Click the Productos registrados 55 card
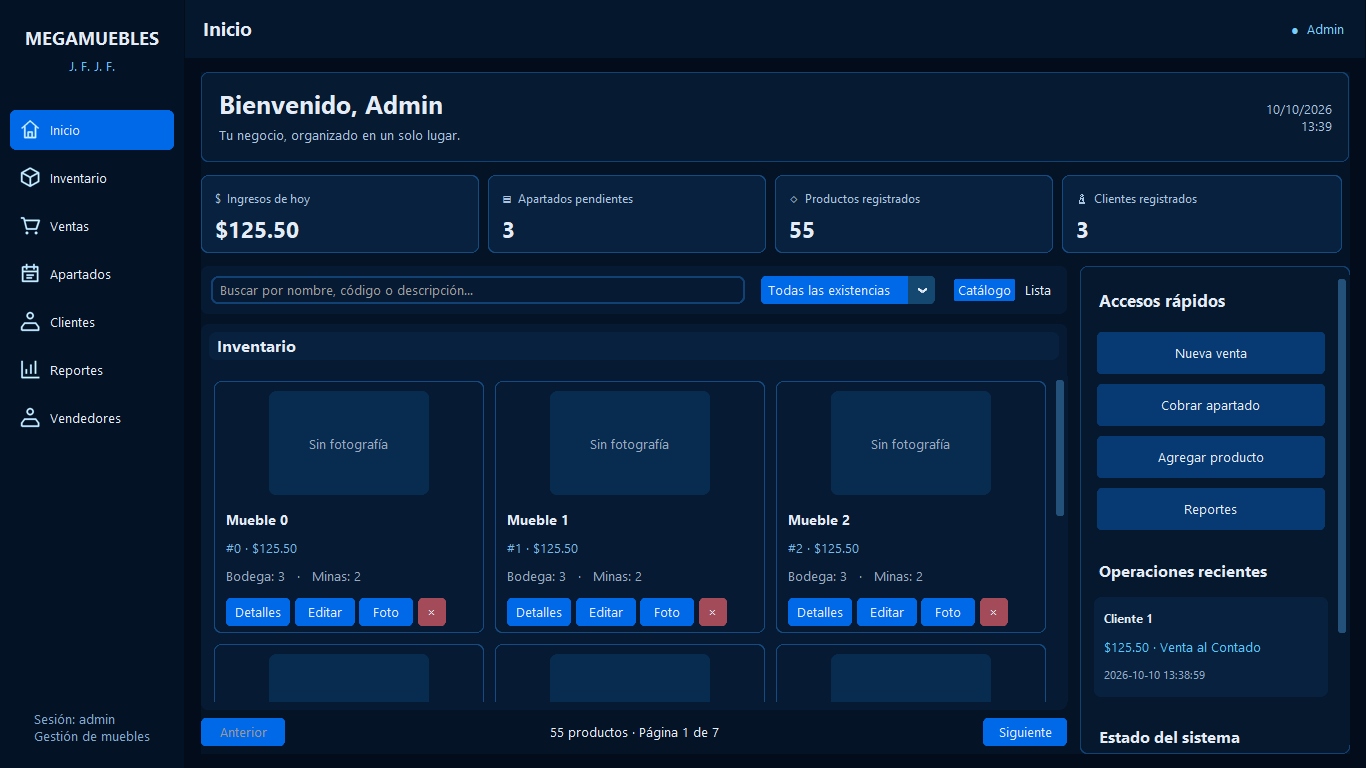Viewport: 1366px width, 768px height. point(914,214)
